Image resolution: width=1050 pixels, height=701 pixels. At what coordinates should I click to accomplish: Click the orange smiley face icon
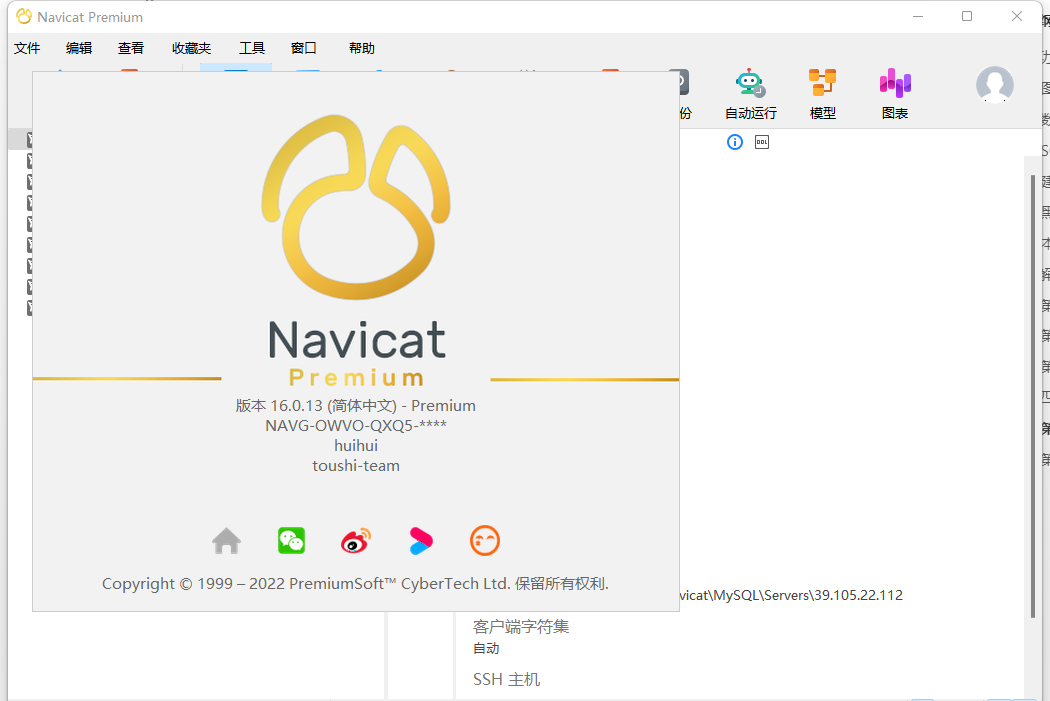click(x=485, y=541)
